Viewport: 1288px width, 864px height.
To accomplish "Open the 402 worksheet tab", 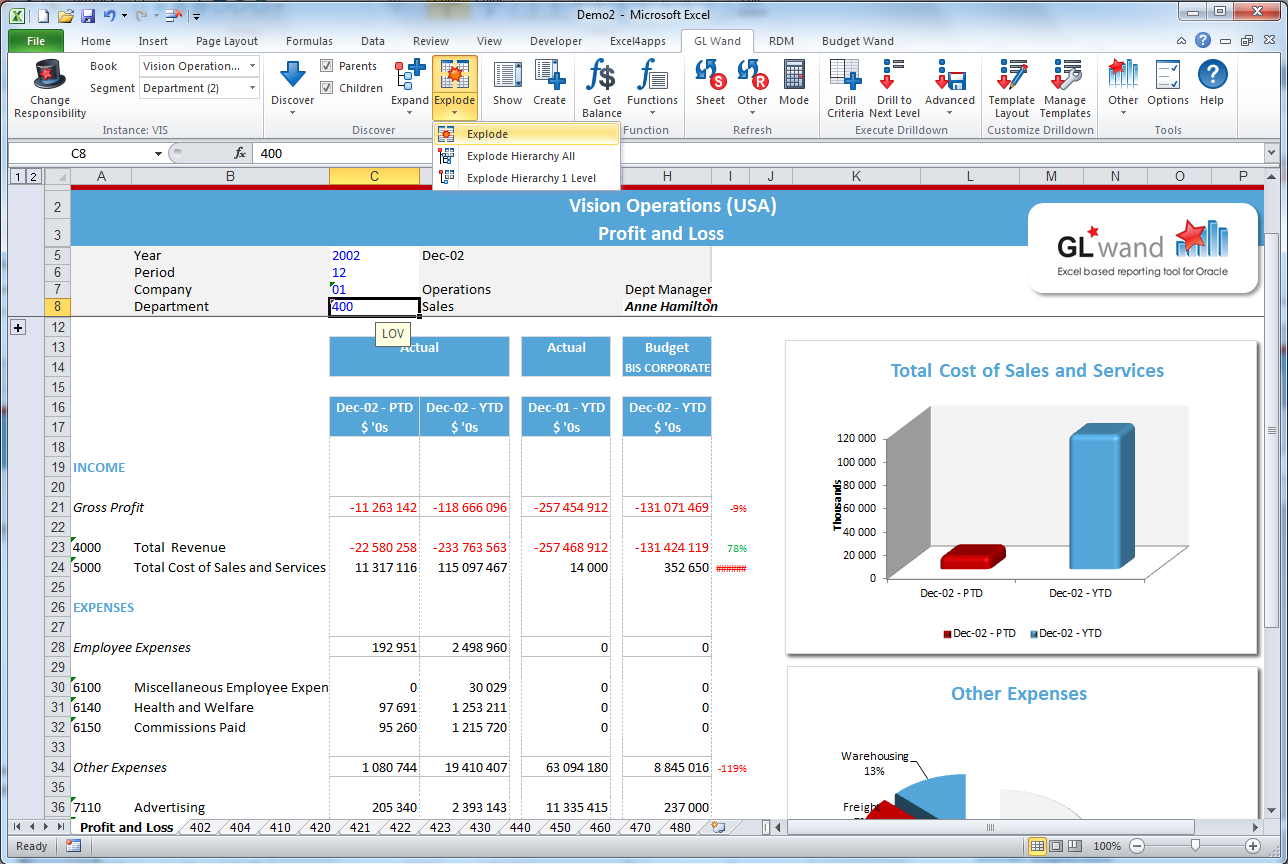I will (200, 827).
